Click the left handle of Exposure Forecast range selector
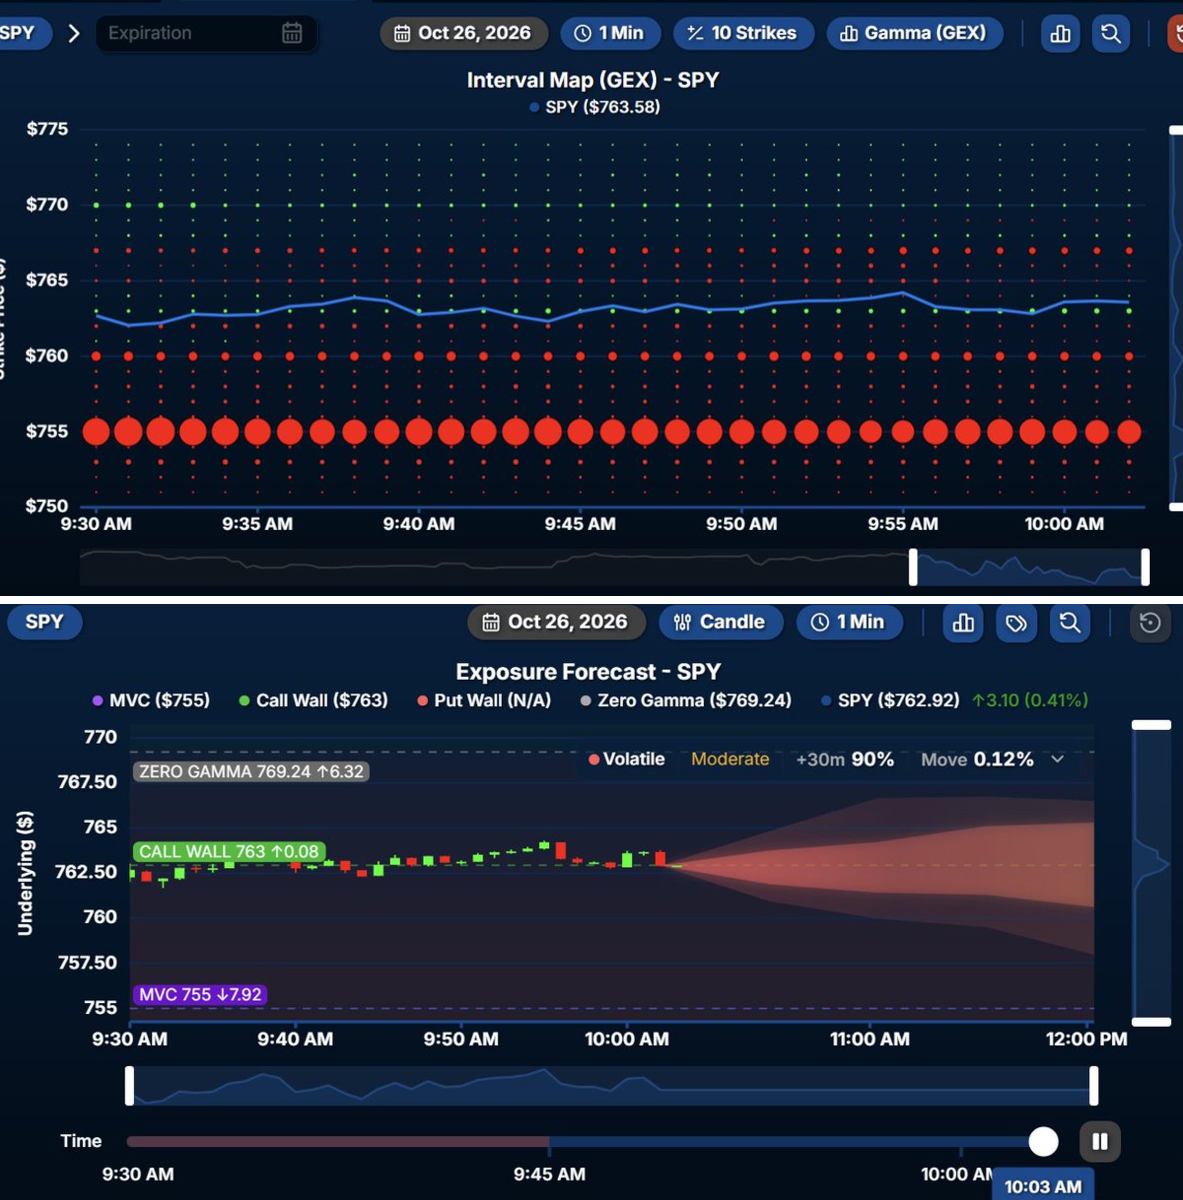Screen dimensions: 1183x1200 129,1086
